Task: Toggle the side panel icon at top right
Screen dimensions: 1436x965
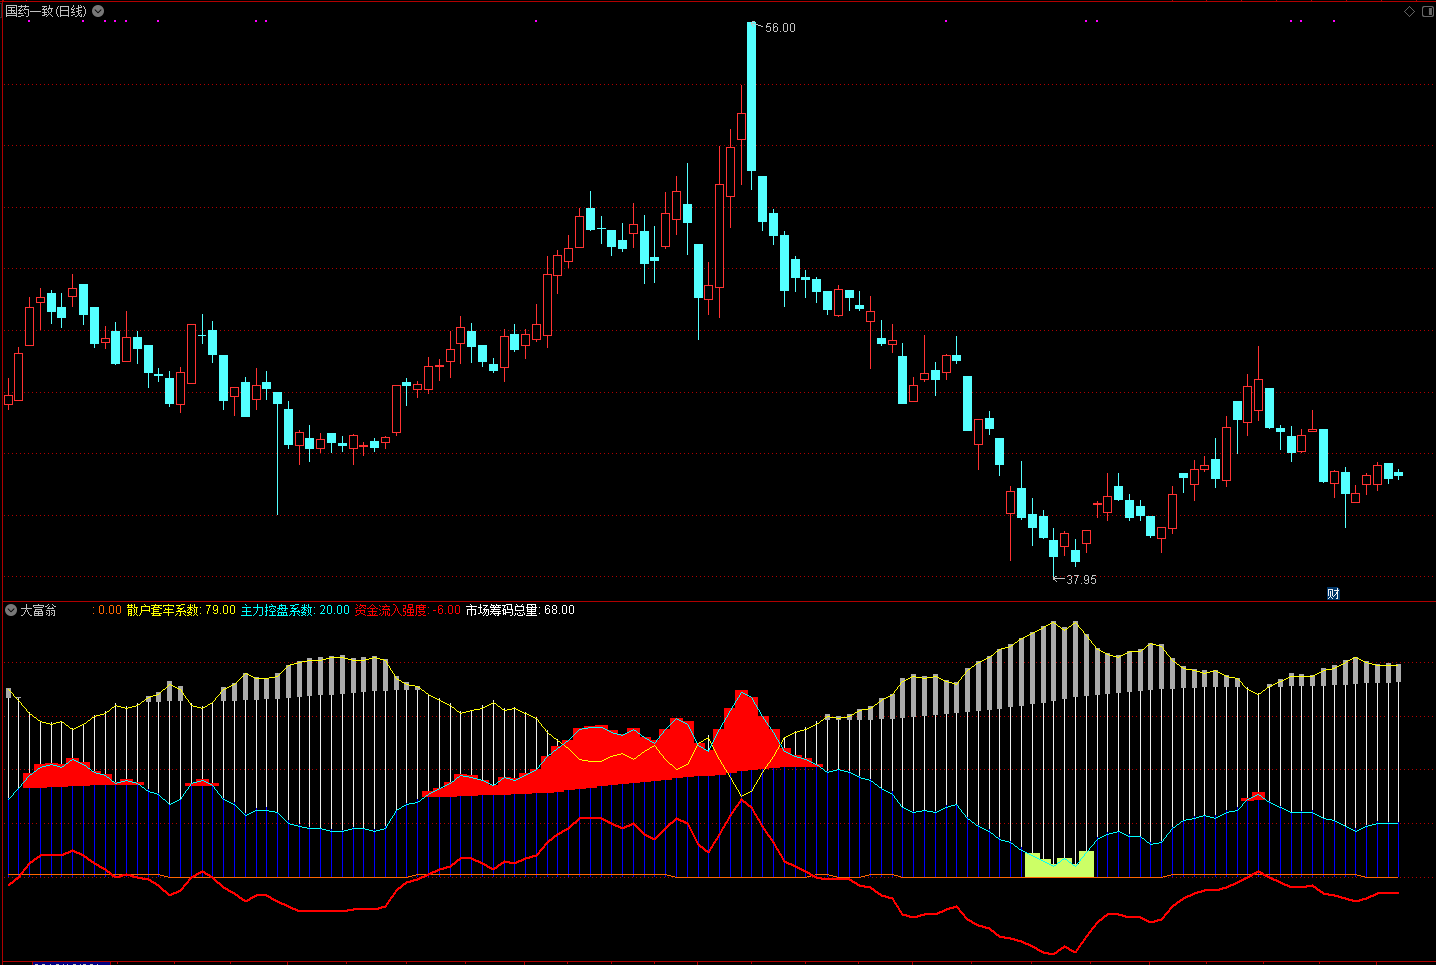Action: (1427, 11)
